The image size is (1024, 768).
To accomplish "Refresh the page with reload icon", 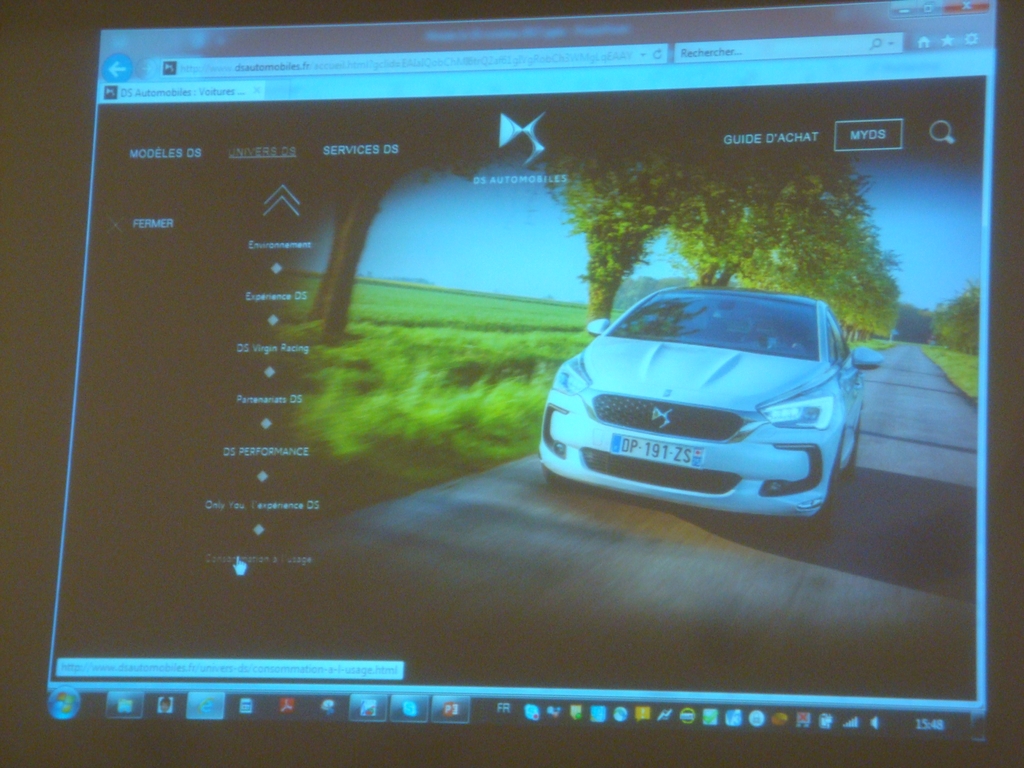I will coord(658,54).
